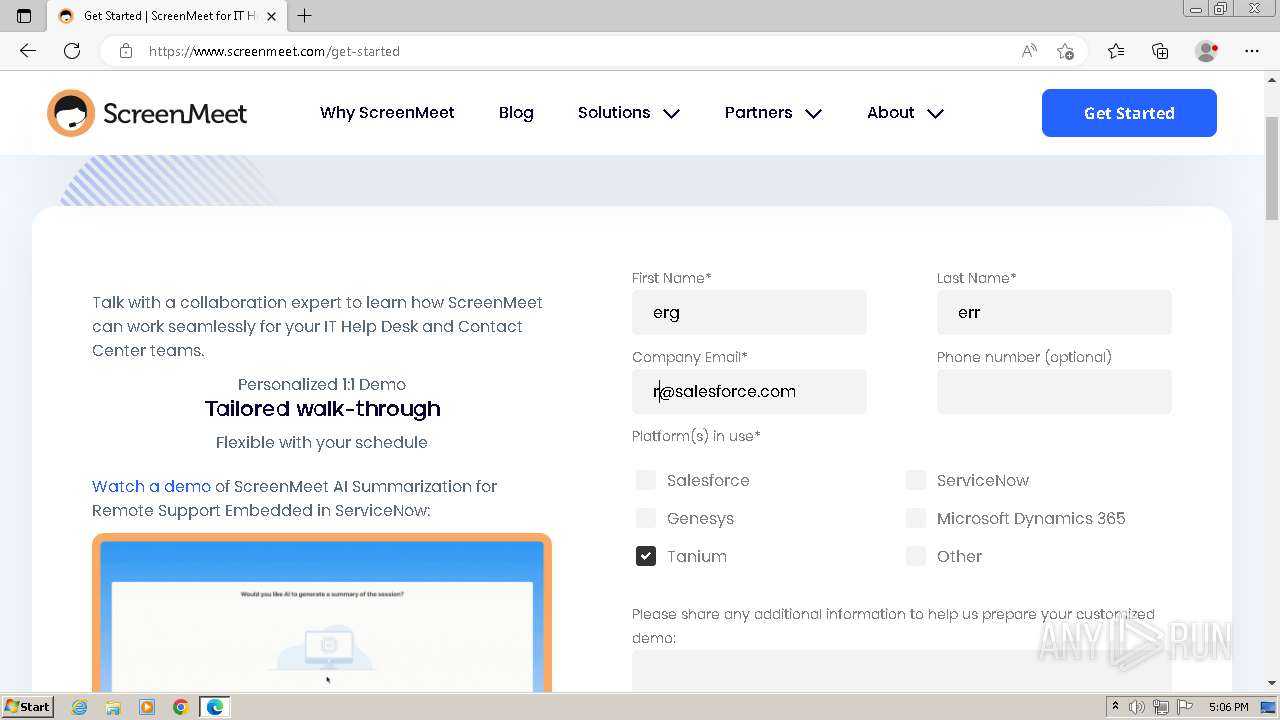Click the Tailored walk-through heading
The height and width of the screenshot is (720, 1280).
pos(322,409)
